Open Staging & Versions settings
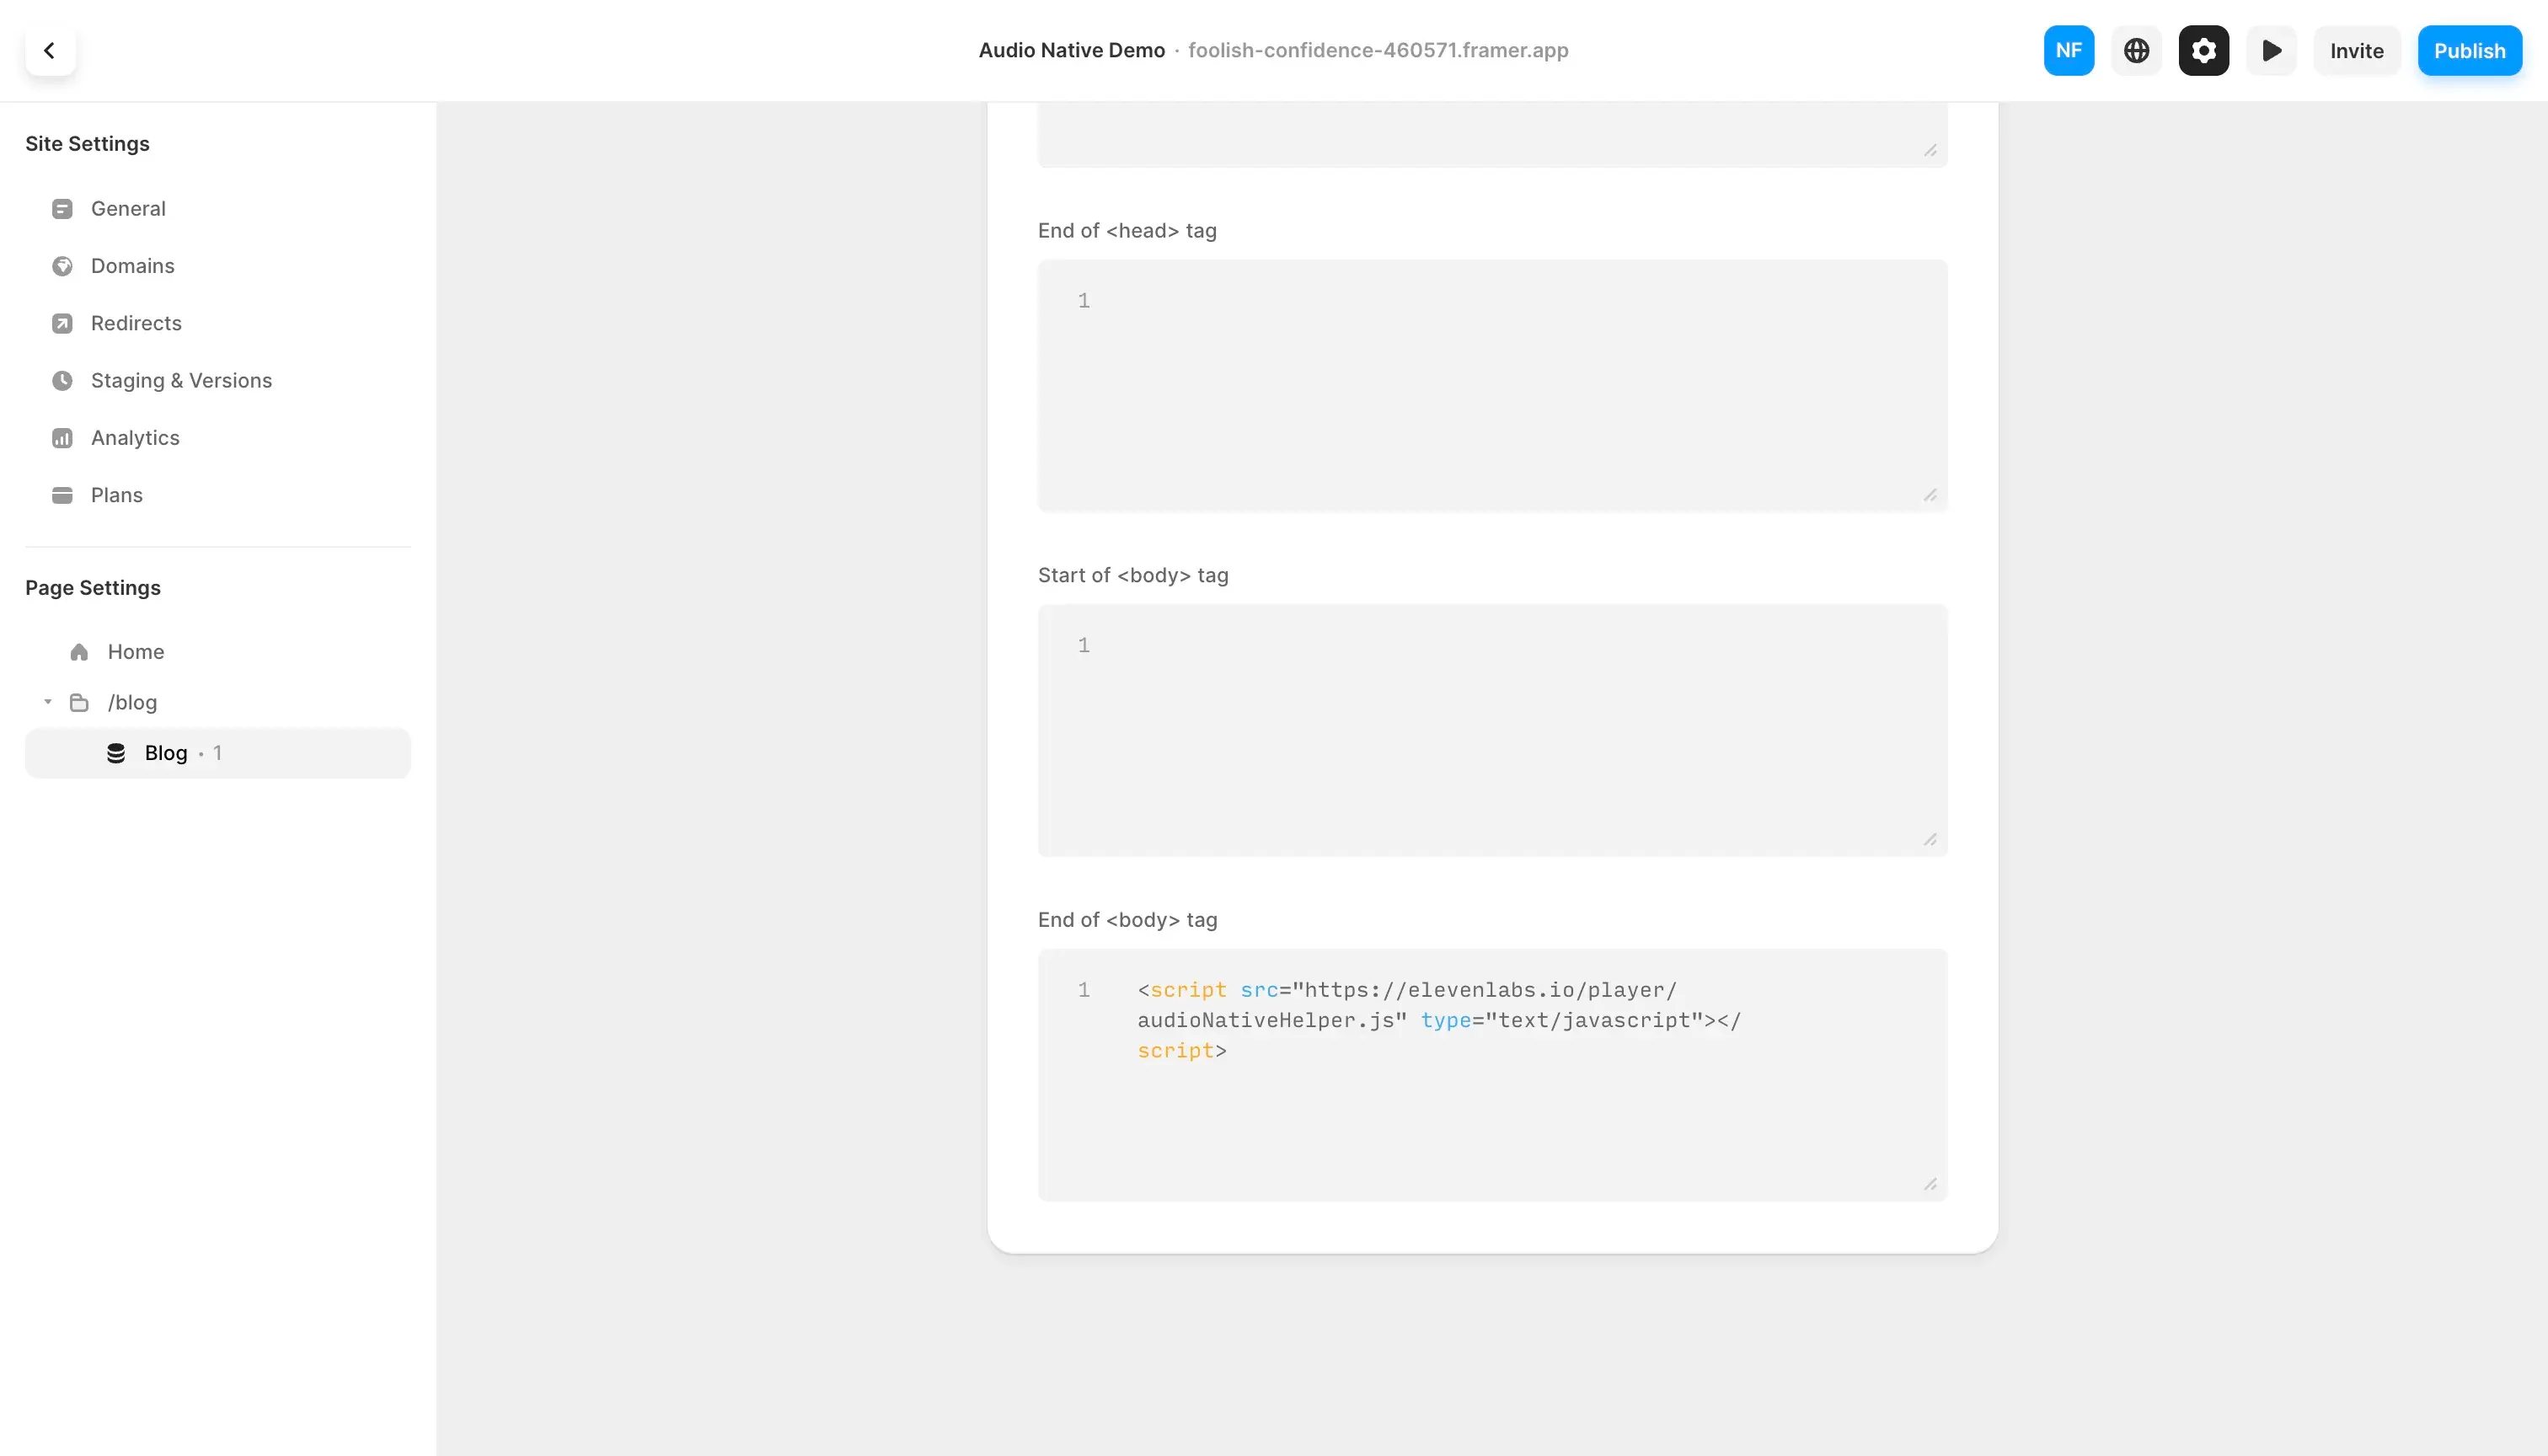 (x=181, y=380)
